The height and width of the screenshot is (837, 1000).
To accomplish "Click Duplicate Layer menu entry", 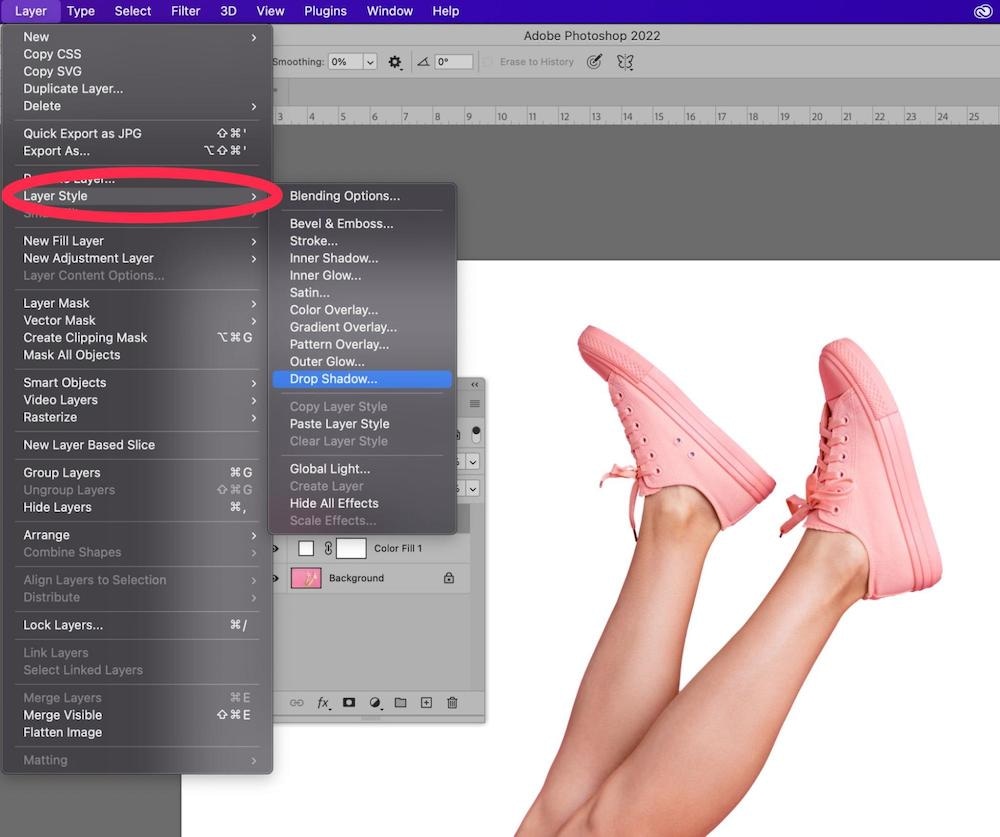I will tap(73, 88).
